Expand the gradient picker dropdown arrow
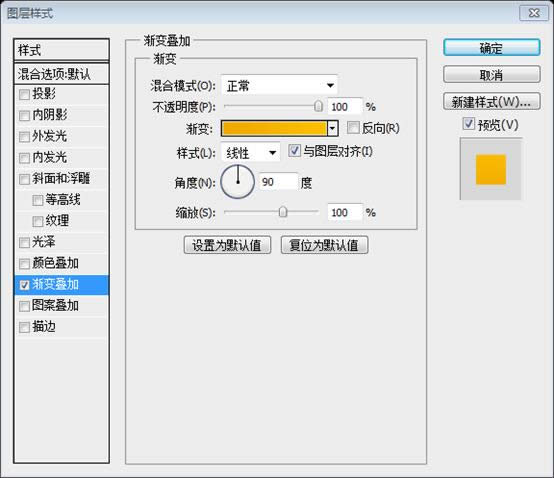554x478 pixels. 332,128
